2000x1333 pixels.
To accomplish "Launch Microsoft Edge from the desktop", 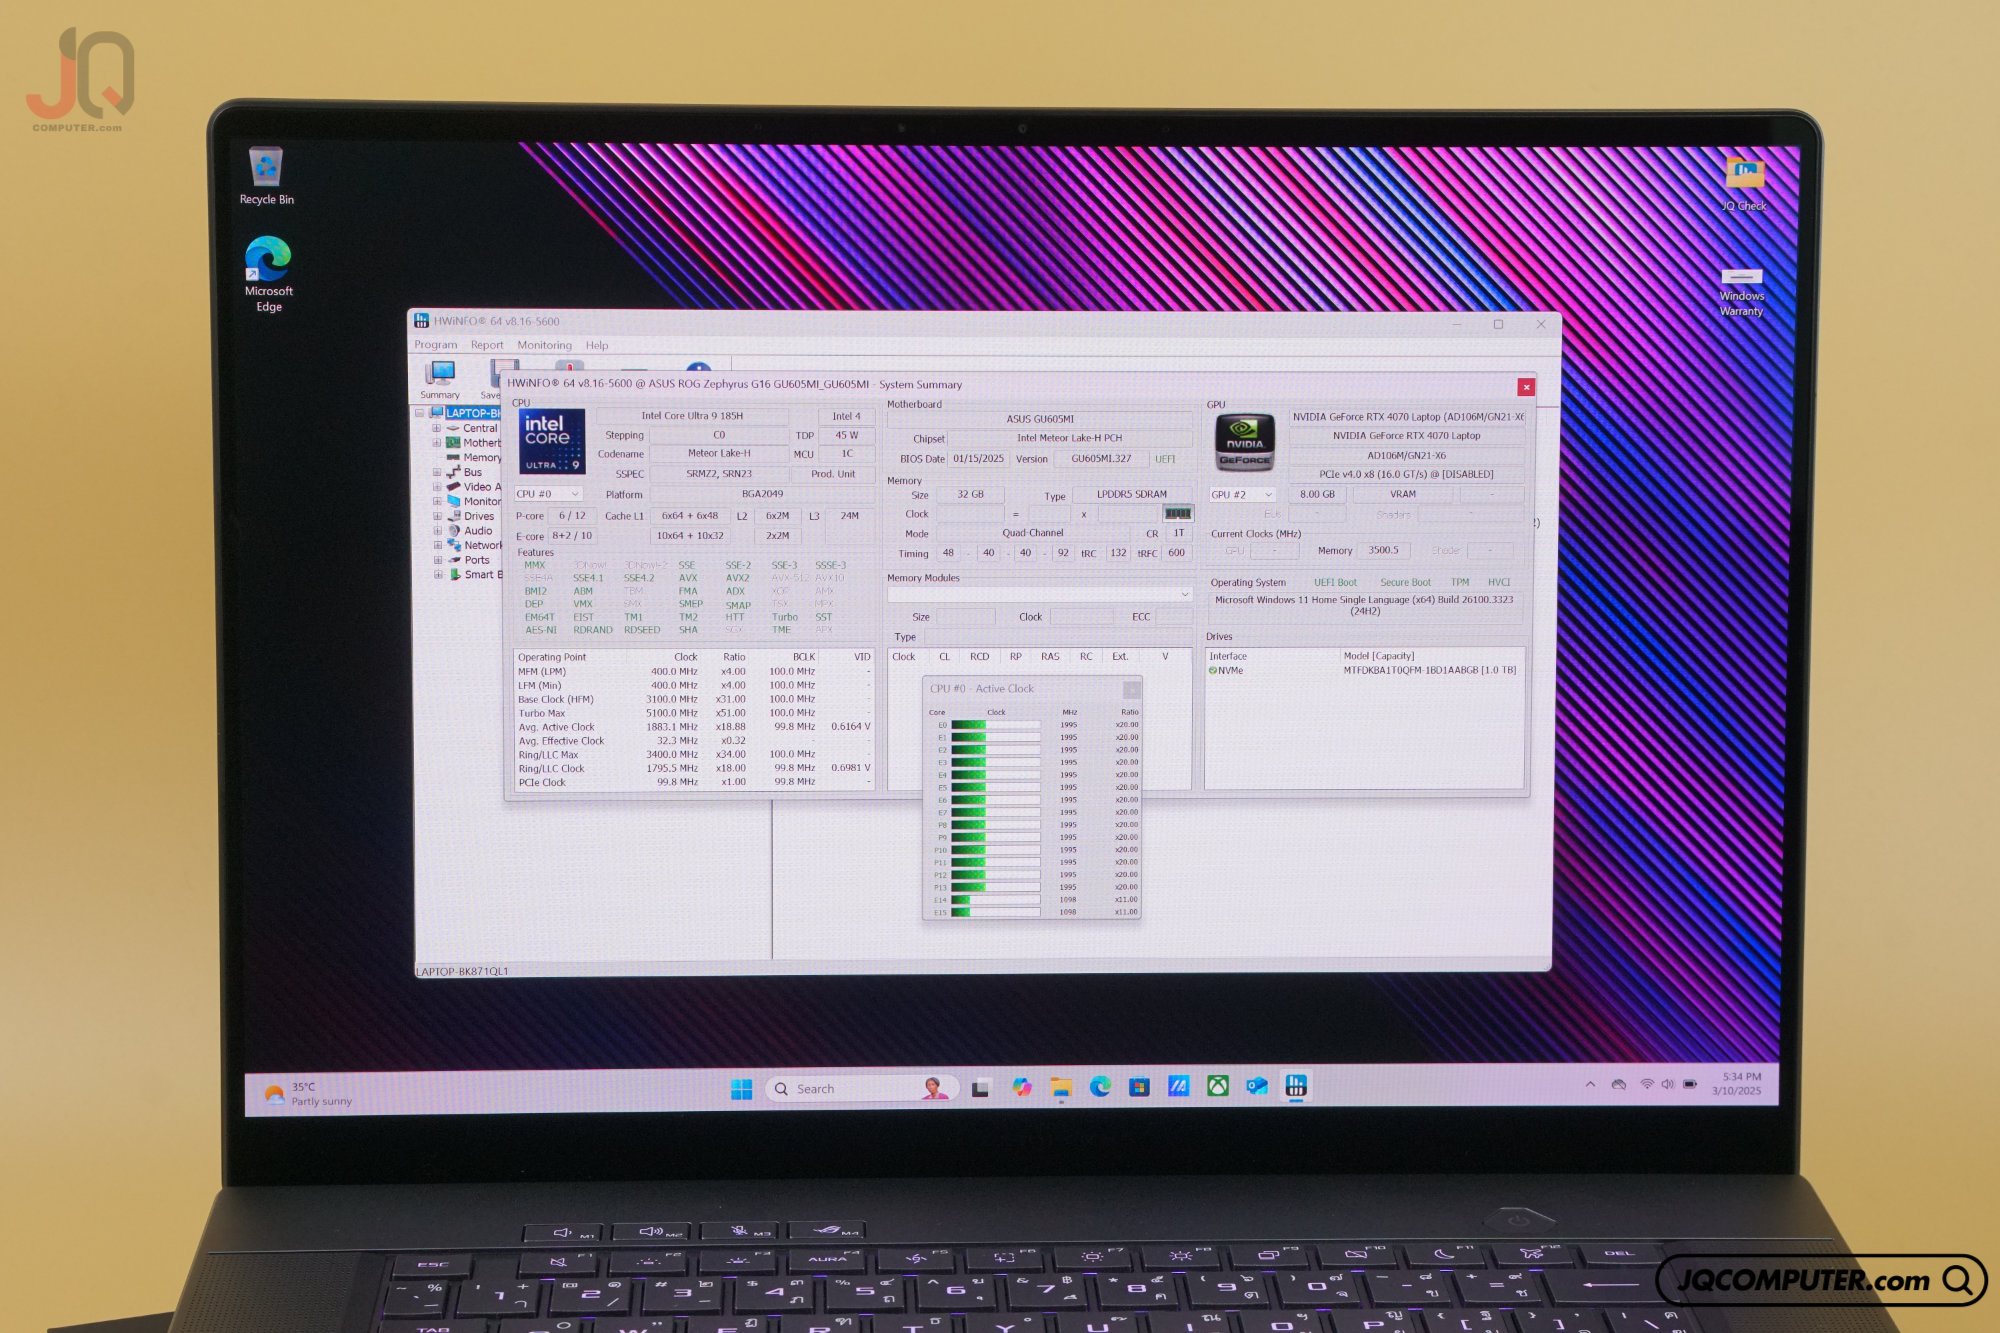I will pyautogui.click(x=268, y=273).
